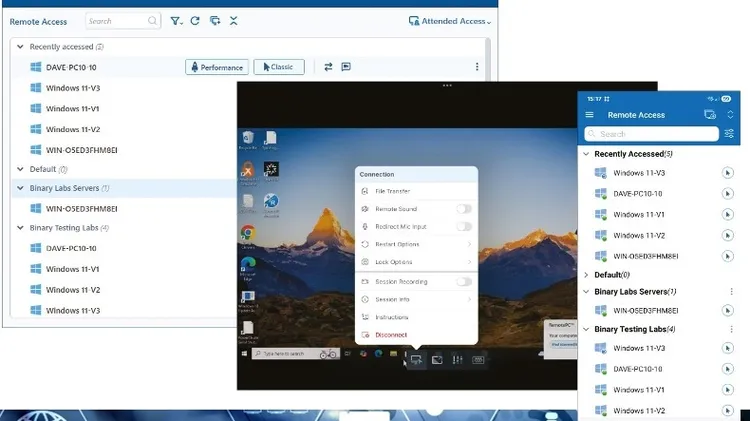Image resolution: width=750 pixels, height=421 pixels.
Task: Collapse the desktop Default (0) group
Action: 20,169
